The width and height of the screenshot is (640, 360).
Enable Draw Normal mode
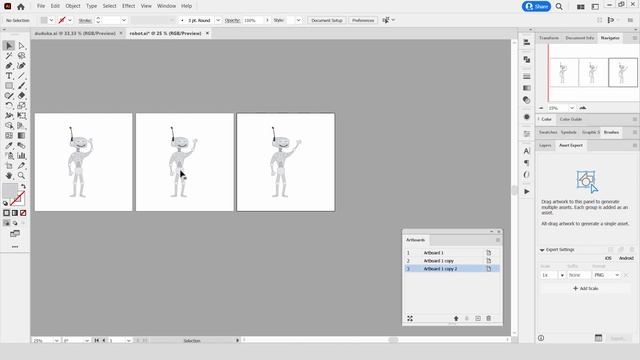pos(6,223)
